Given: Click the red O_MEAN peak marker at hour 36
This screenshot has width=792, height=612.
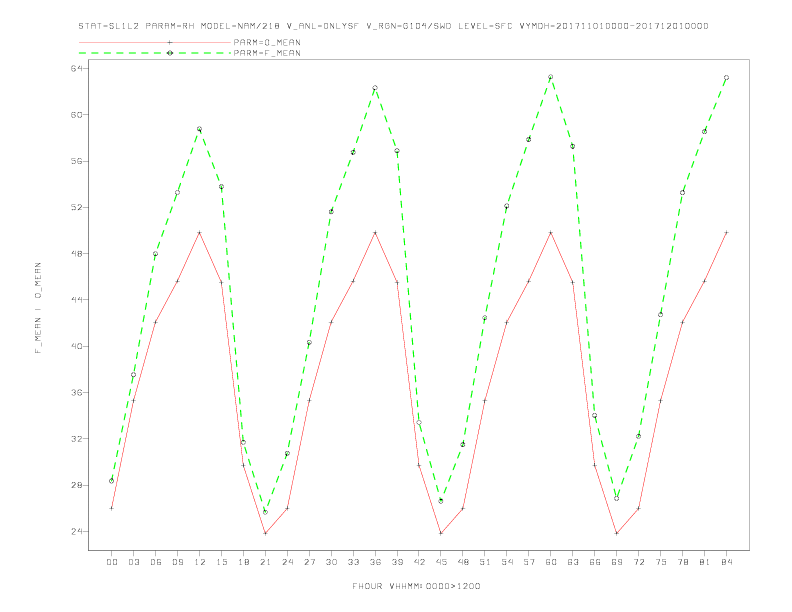Looking at the screenshot, I should pos(375,232).
